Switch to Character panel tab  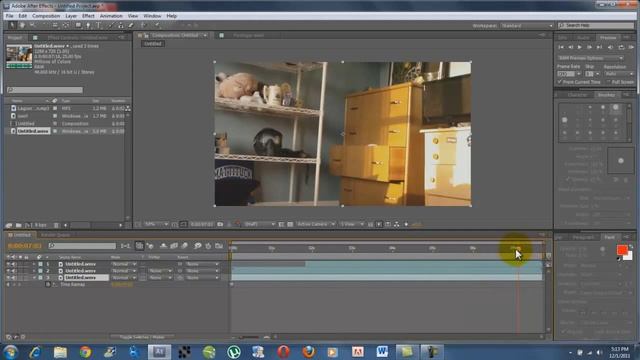coord(577,95)
